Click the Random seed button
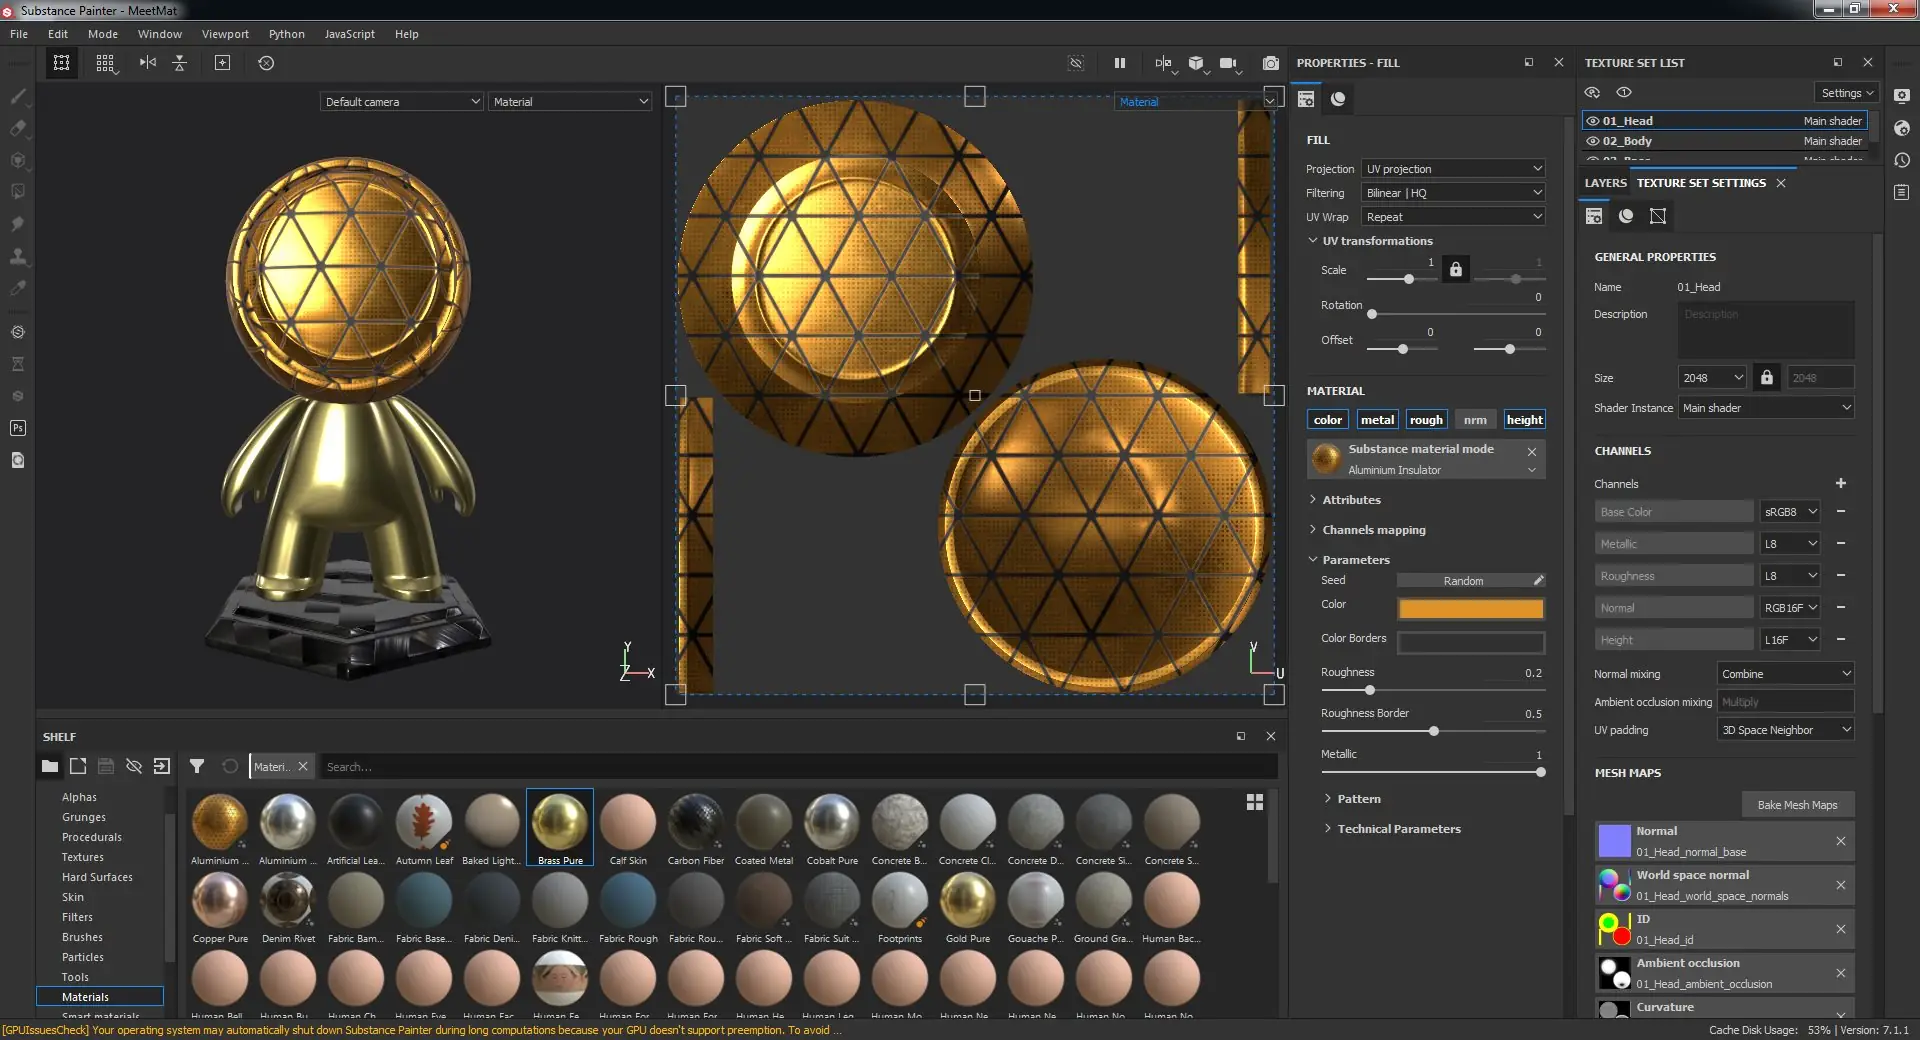 [x=1463, y=581]
